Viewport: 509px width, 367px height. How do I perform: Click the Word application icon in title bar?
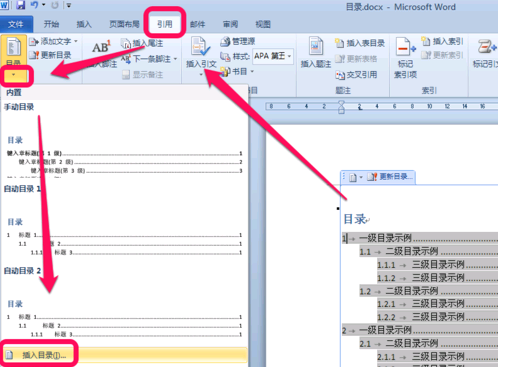click(x=5, y=5)
